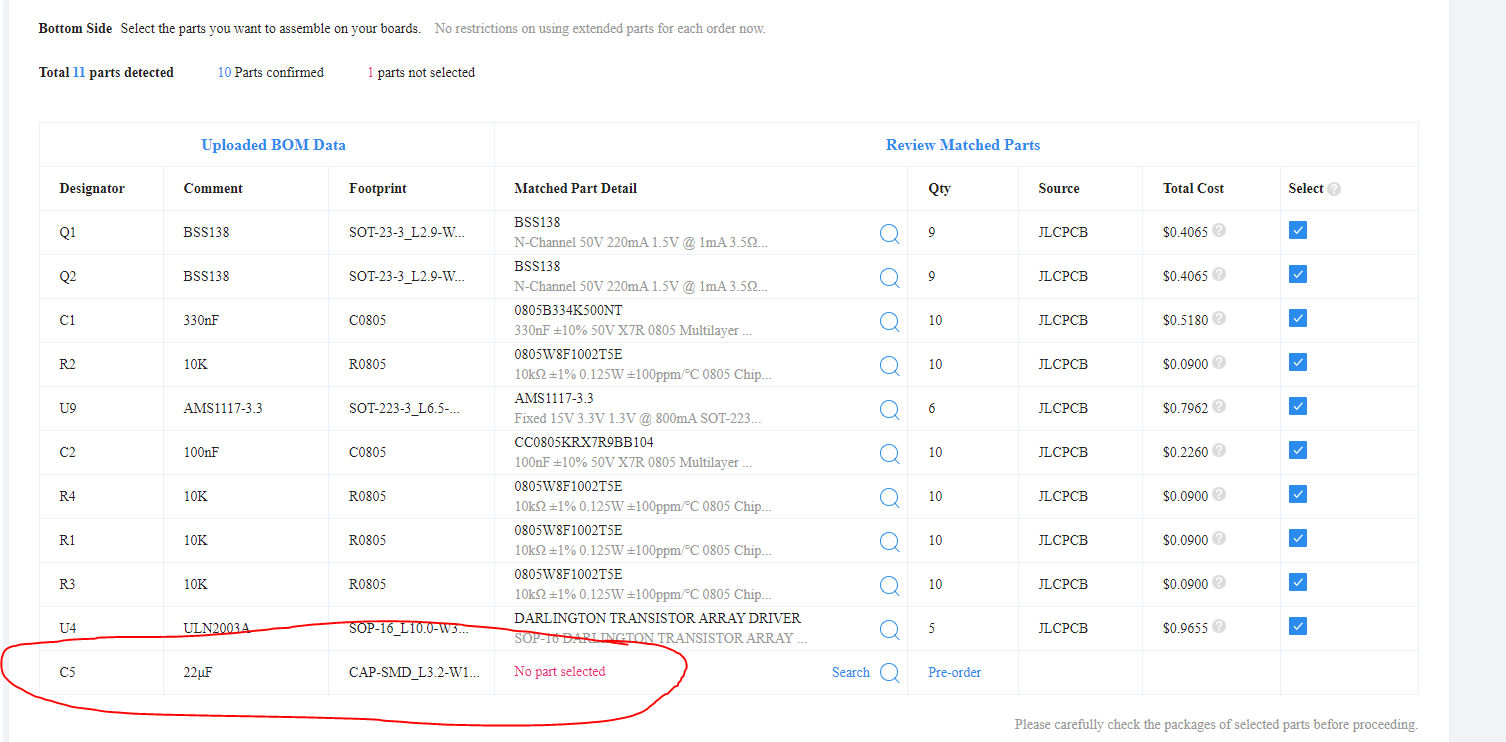Uncheck the U4 ULN2003A select checkbox
Screen dimensions: 1506x742
(x=1297, y=625)
